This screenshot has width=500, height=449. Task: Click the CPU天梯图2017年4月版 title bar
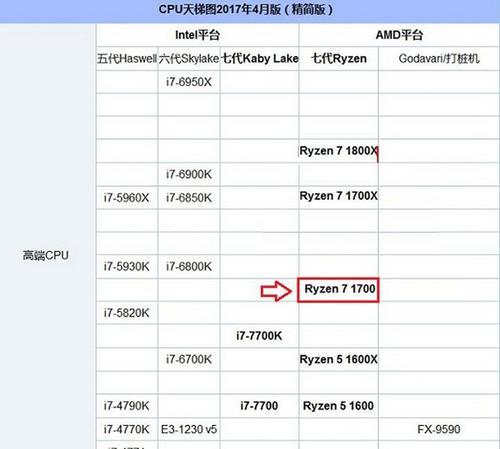[246, 10]
